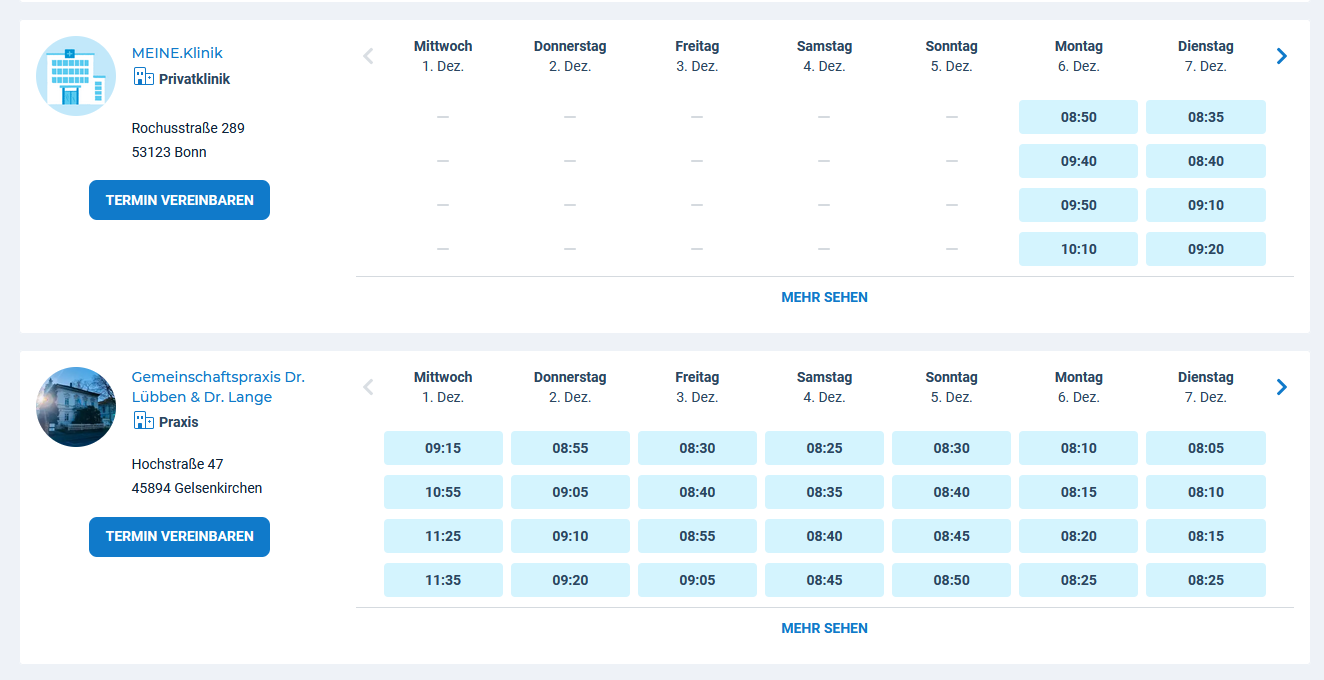The image size is (1324, 680).
Task: Select Gemeinschaftspraxis Friday 08:30 slot
Action: pyautogui.click(x=697, y=448)
